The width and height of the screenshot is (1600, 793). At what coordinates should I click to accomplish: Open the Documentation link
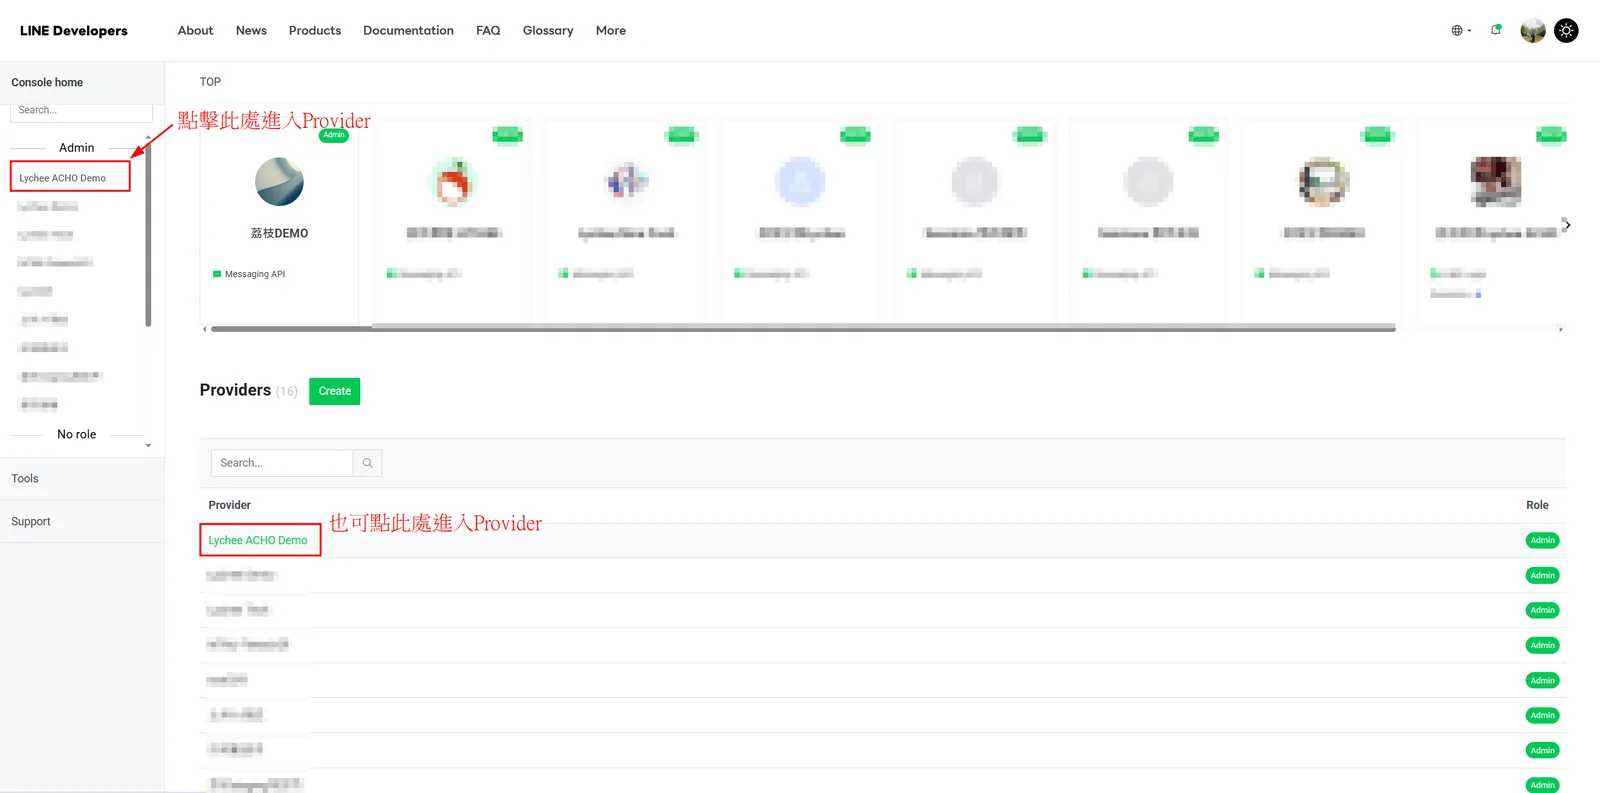408,31
